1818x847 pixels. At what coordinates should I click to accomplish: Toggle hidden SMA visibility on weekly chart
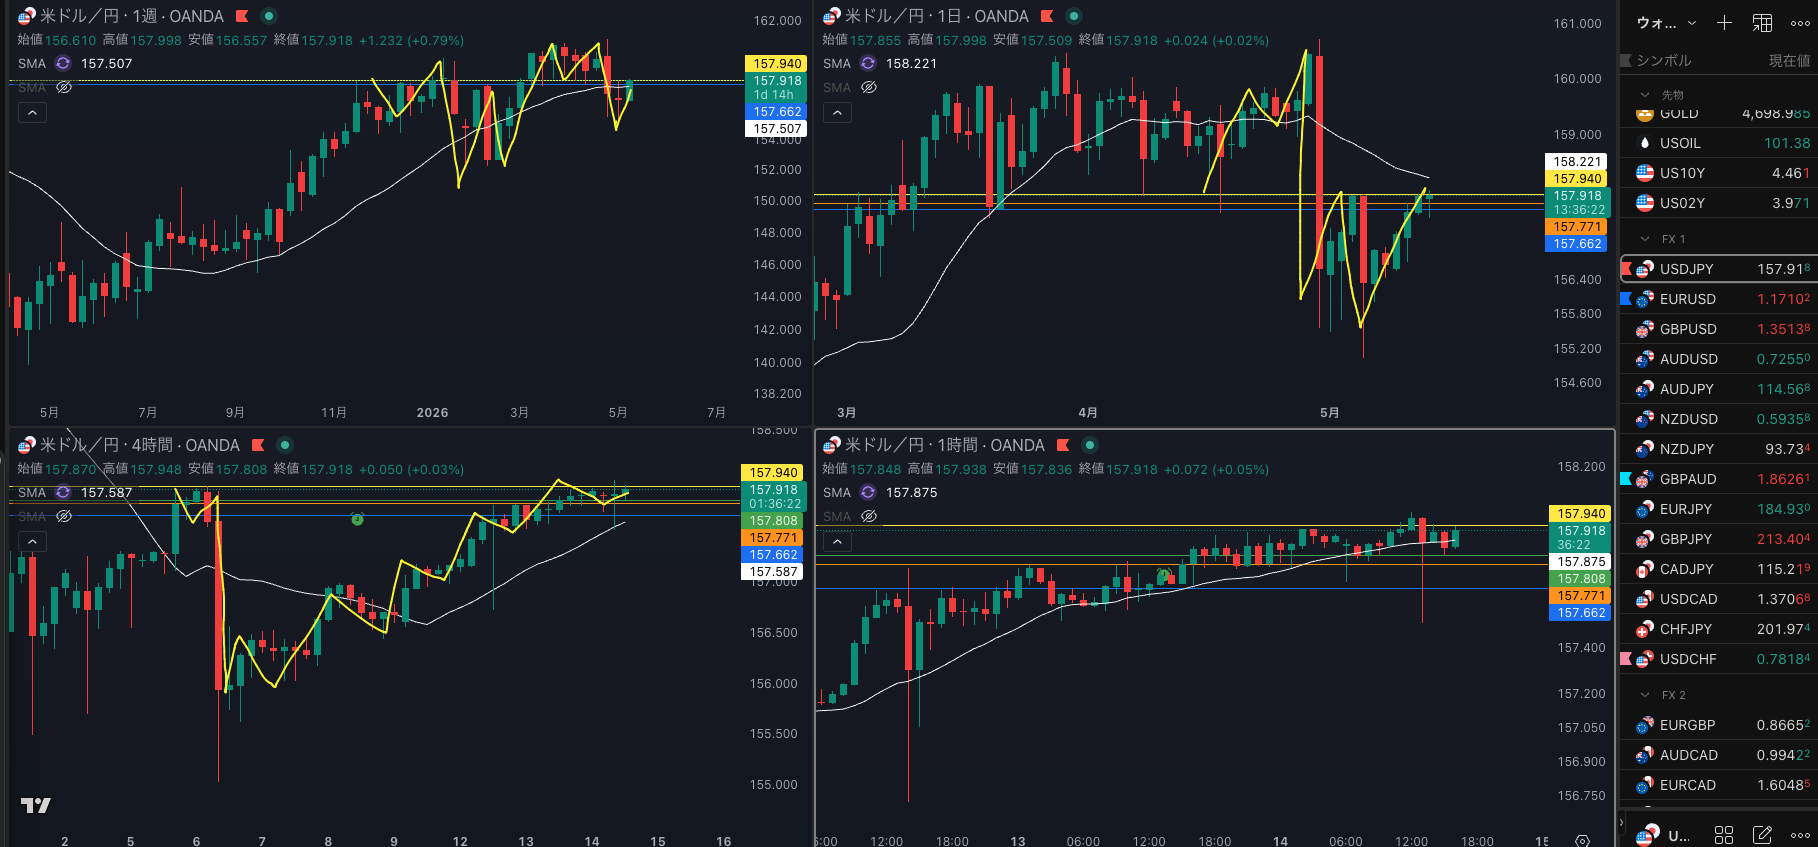(x=64, y=88)
